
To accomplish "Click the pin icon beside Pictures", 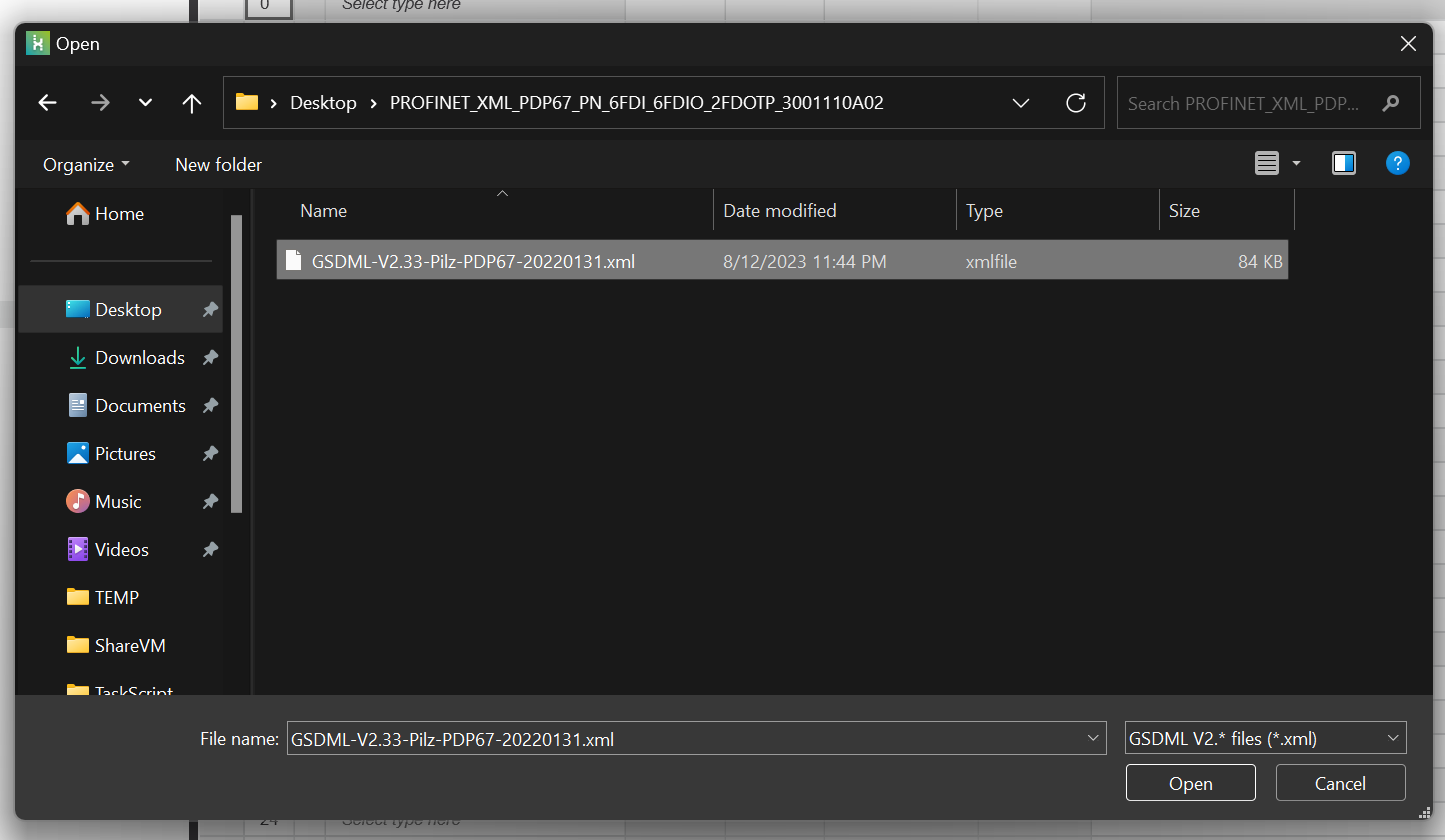I will click(x=210, y=454).
